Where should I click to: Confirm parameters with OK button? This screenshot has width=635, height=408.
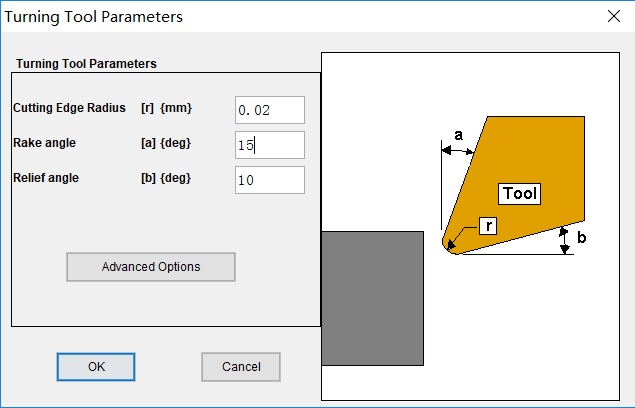click(96, 367)
